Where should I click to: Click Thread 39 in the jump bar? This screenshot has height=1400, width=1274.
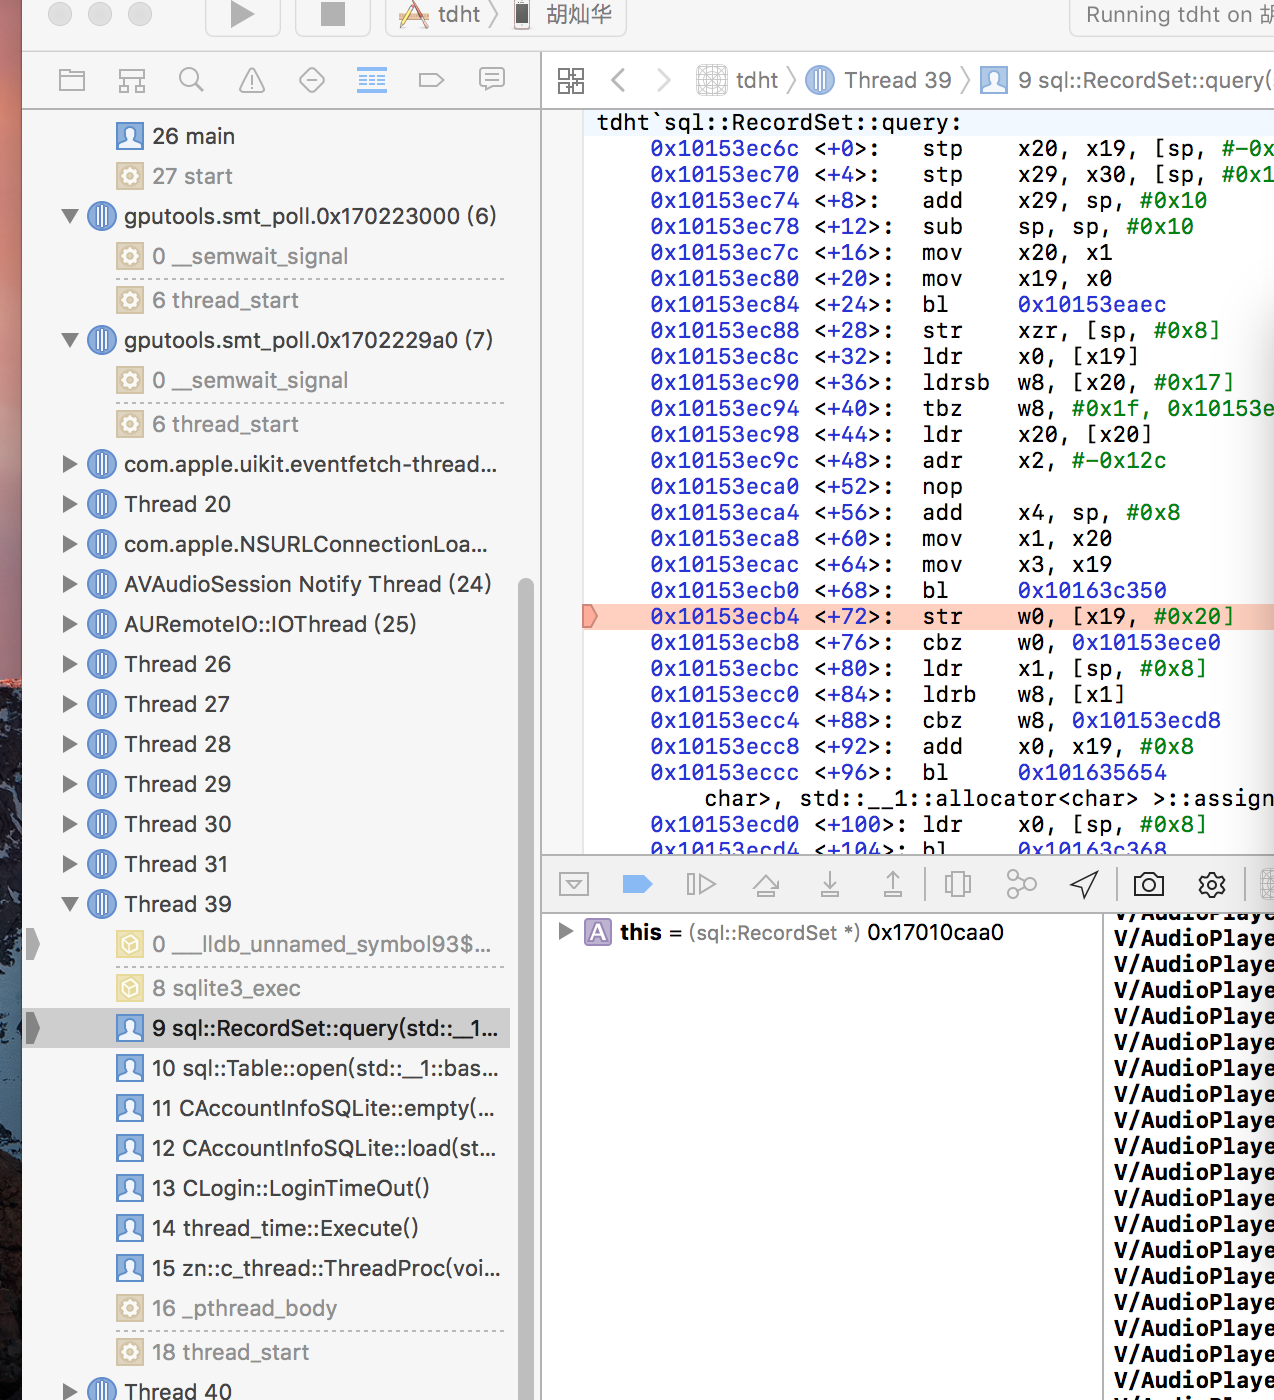pyautogui.click(x=879, y=80)
